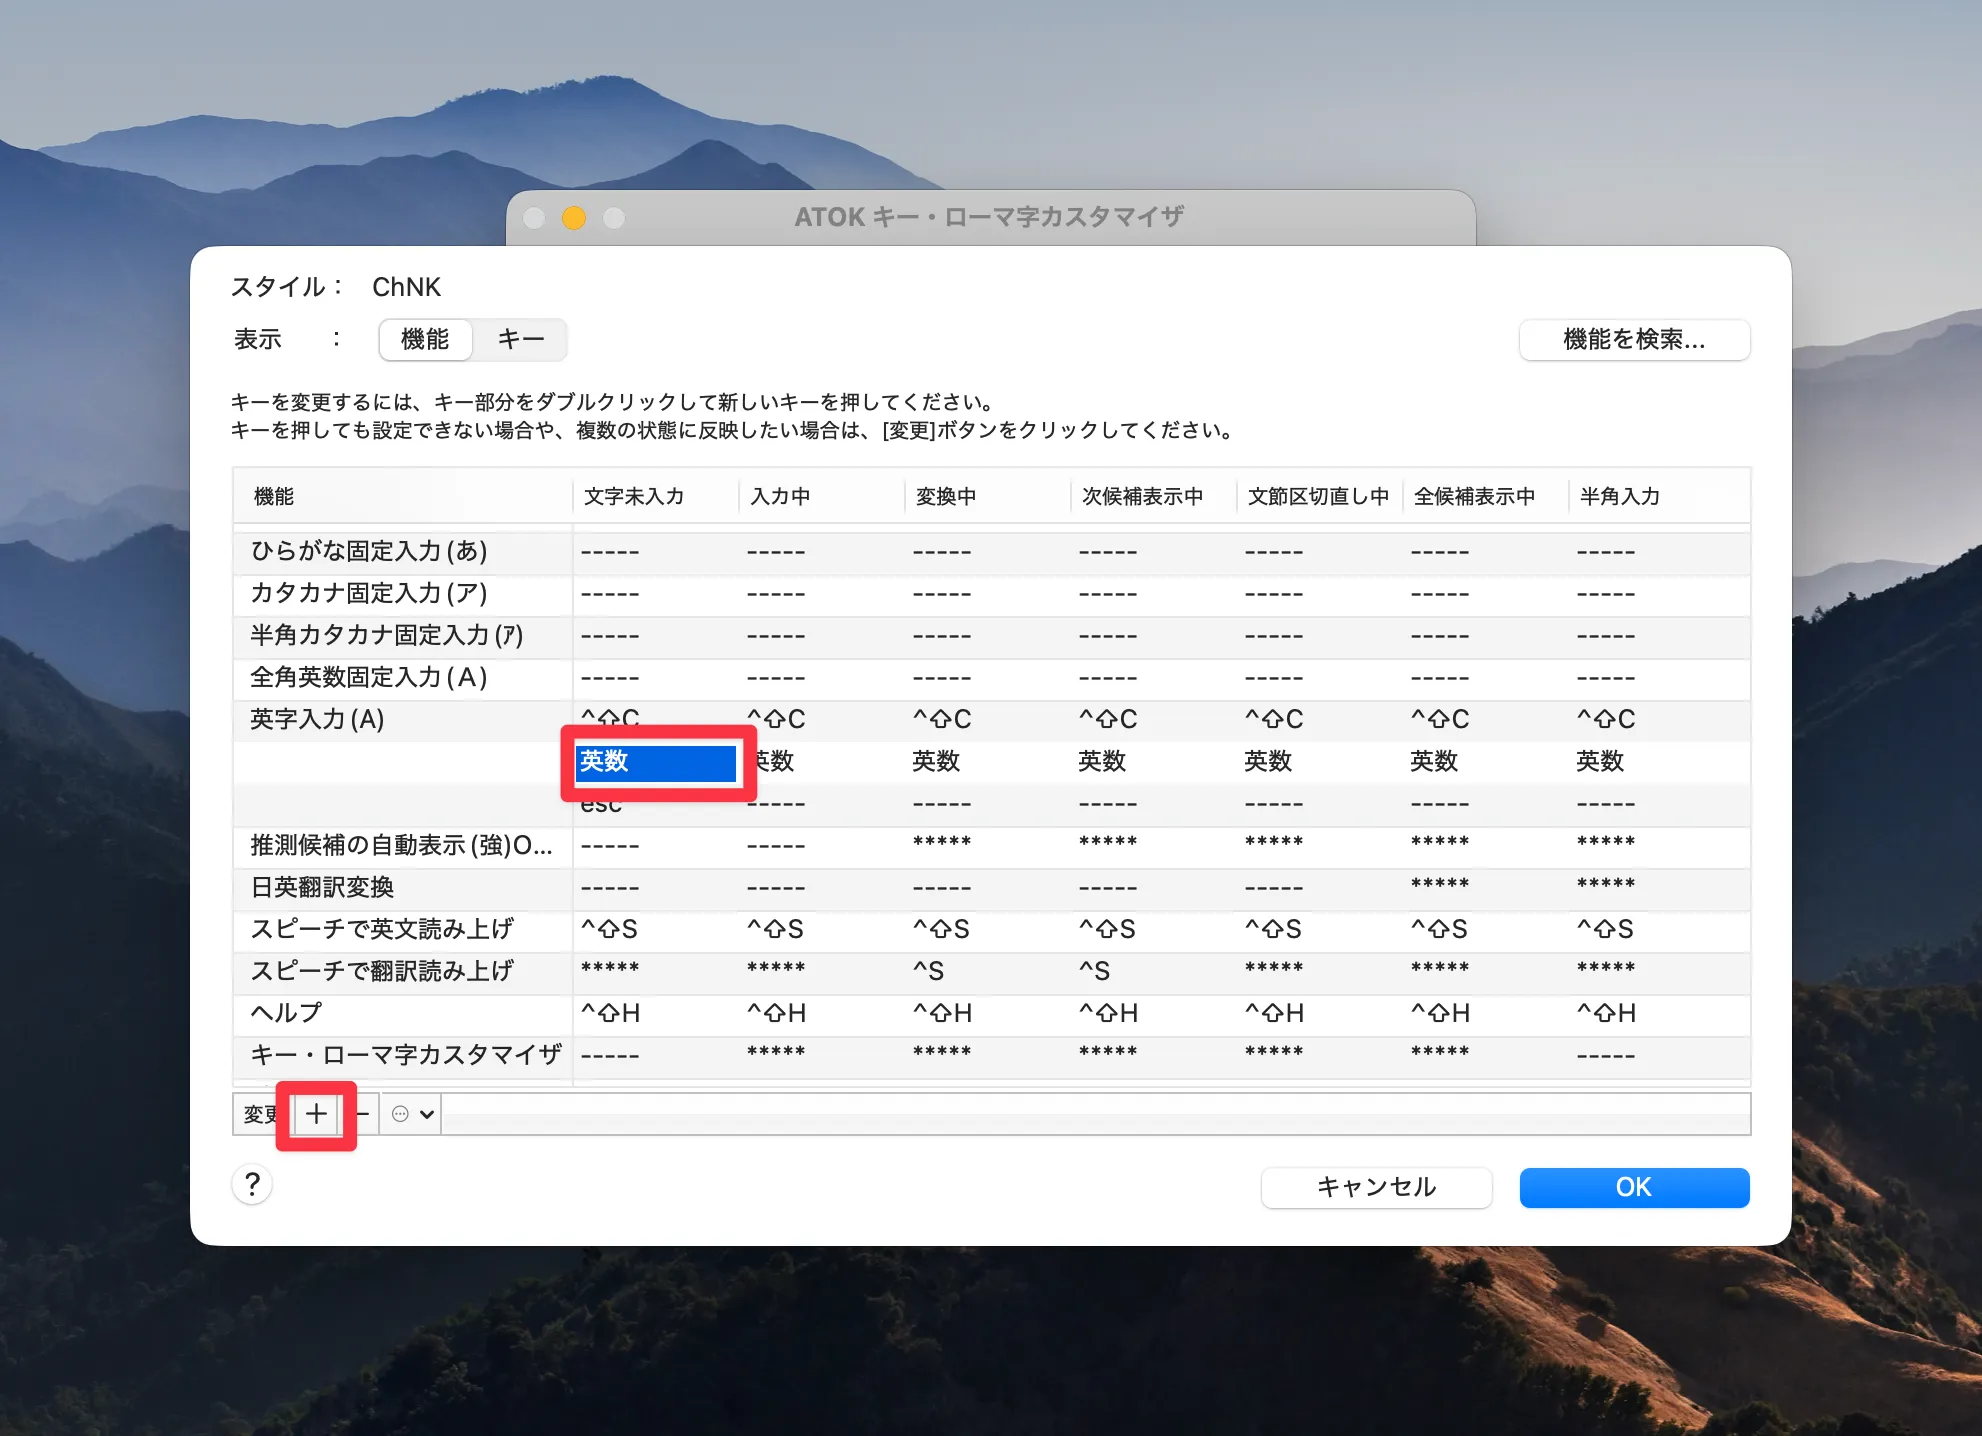
Task: Confirm with the OK button
Action: coord(1634,1187)
